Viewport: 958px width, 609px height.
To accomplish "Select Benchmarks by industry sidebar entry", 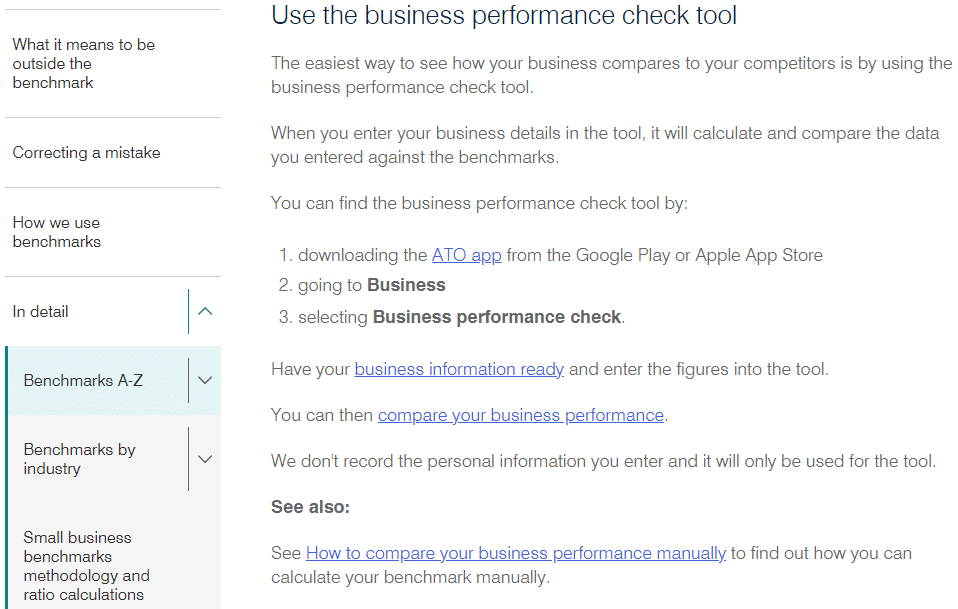I will (79, 459).
